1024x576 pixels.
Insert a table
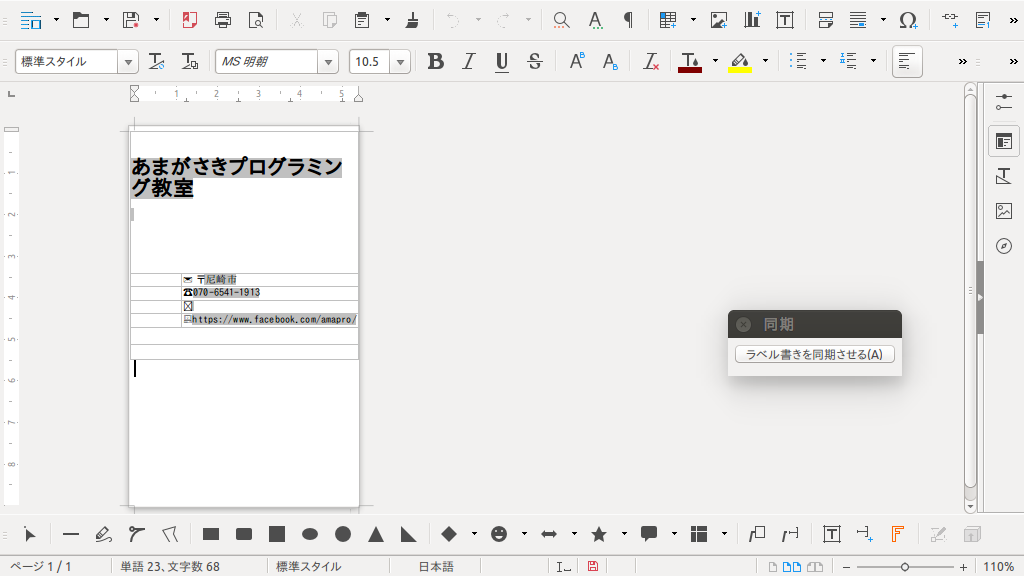668,20
